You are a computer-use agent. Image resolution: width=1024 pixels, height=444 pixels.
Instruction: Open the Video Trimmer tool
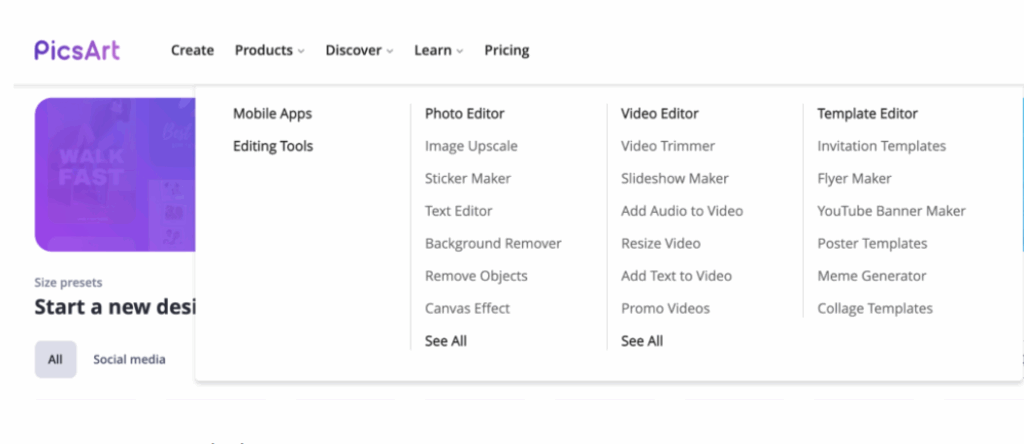(x=668, y=146)
